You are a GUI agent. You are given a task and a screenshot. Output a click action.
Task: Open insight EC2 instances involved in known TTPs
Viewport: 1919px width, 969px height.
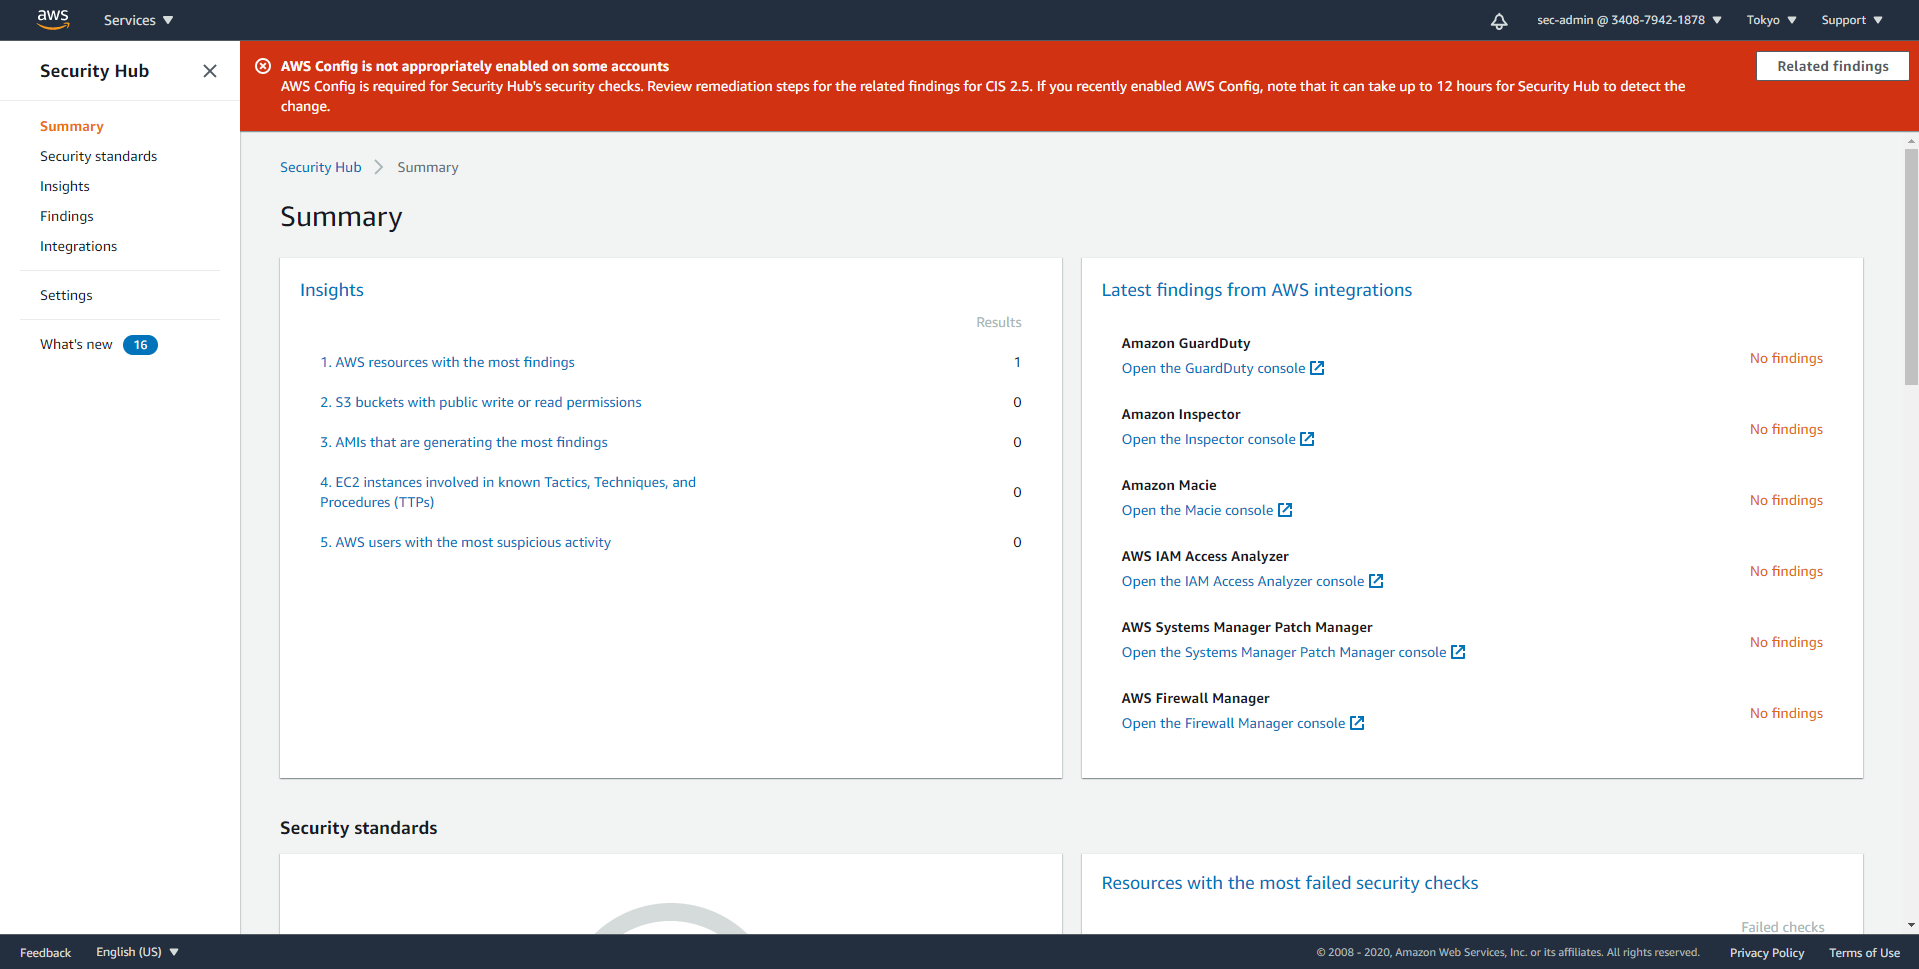[x=508, y=492]
